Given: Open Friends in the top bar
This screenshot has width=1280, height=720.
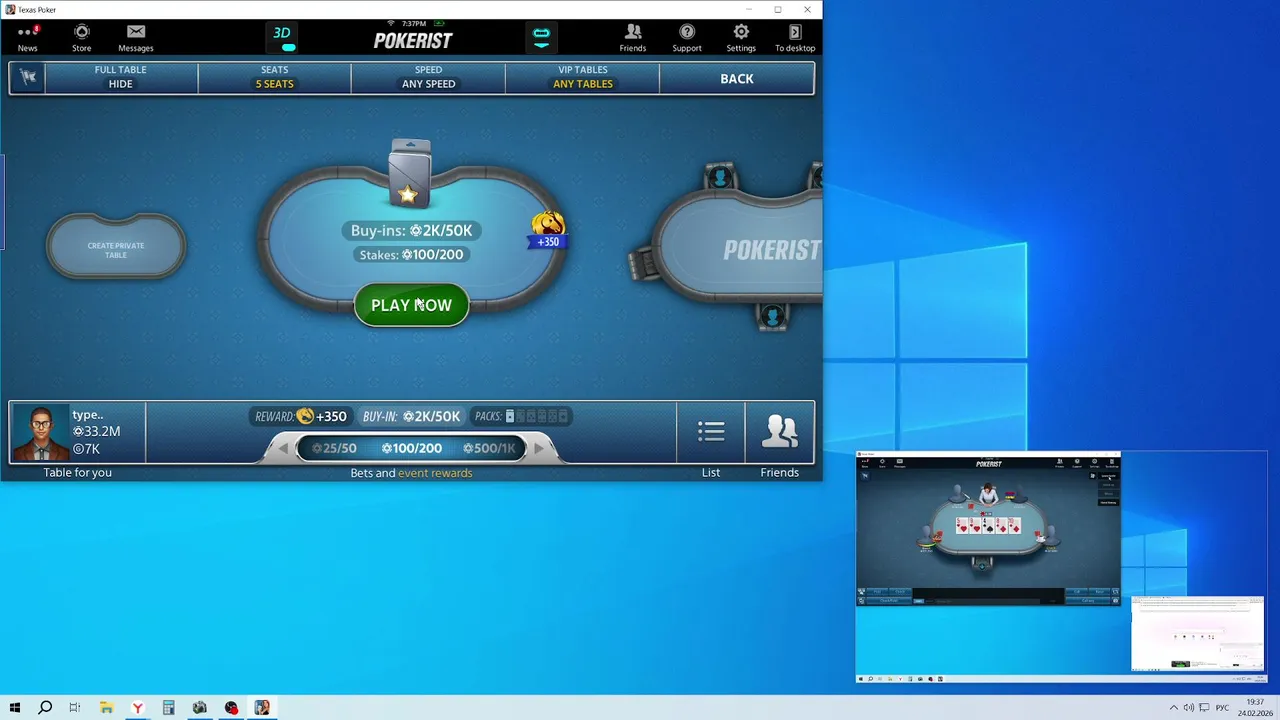Looking at the screenshot, I should tap(633, 38).
